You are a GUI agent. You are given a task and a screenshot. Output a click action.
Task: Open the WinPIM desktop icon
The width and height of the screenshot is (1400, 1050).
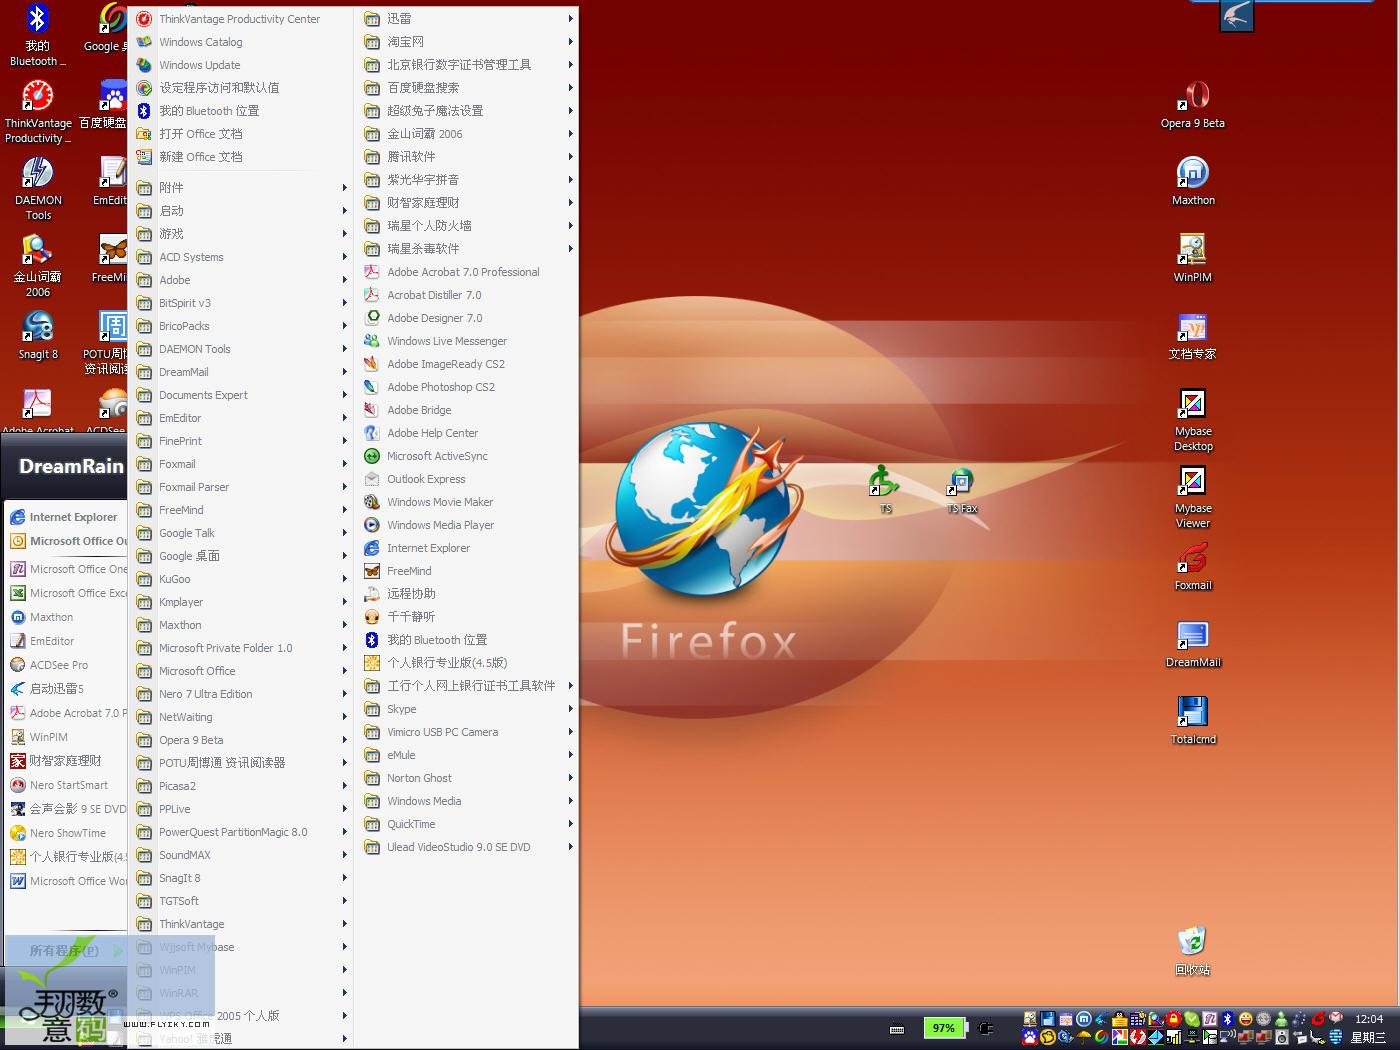1192,258
